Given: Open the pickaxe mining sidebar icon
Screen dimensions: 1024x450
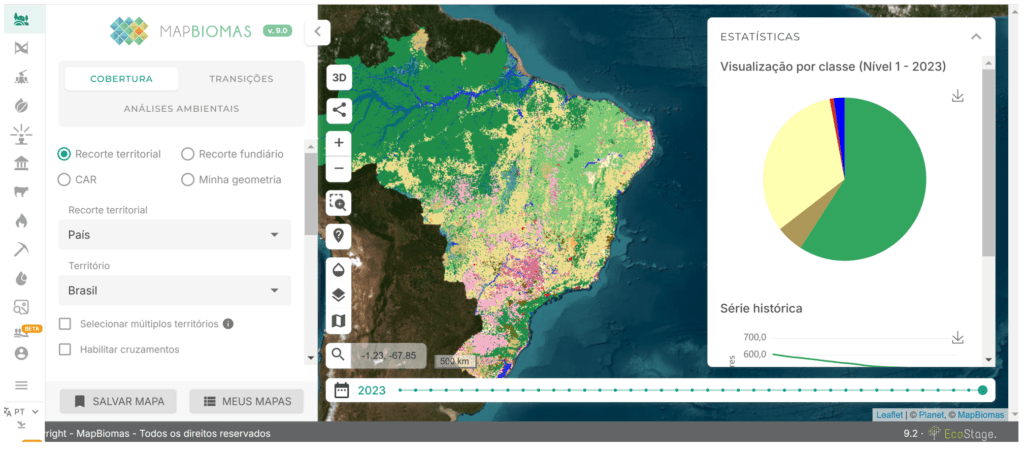Looking at the screenshot, I should (x=21, y=249).
